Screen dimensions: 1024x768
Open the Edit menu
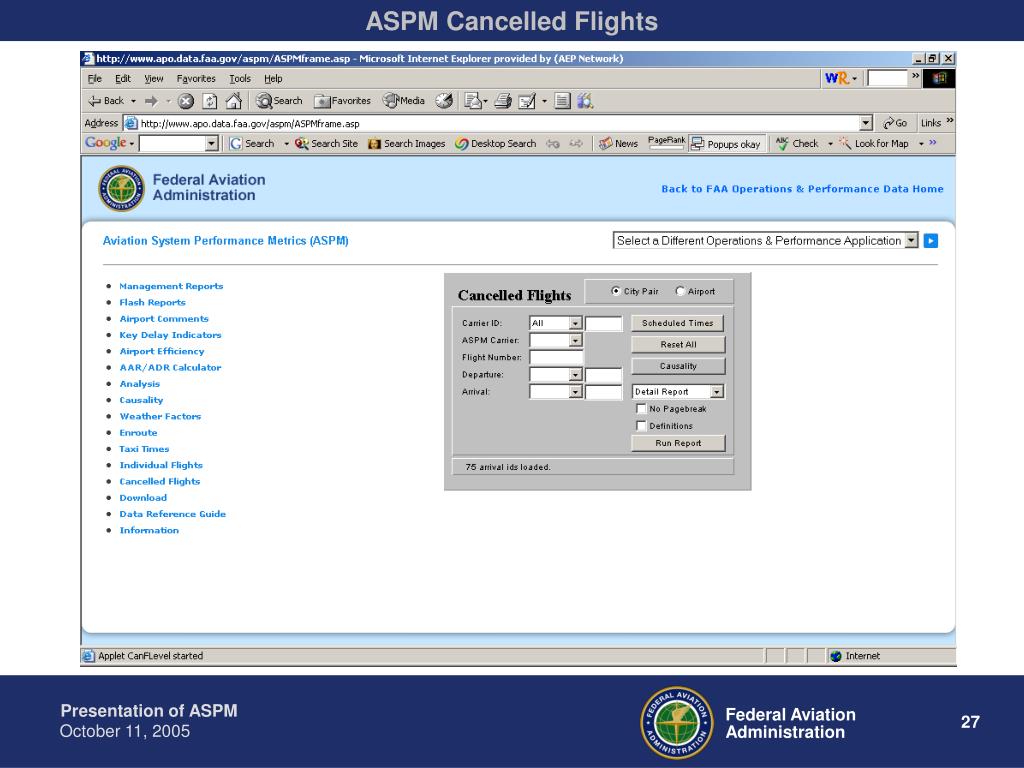coord(123,78)
